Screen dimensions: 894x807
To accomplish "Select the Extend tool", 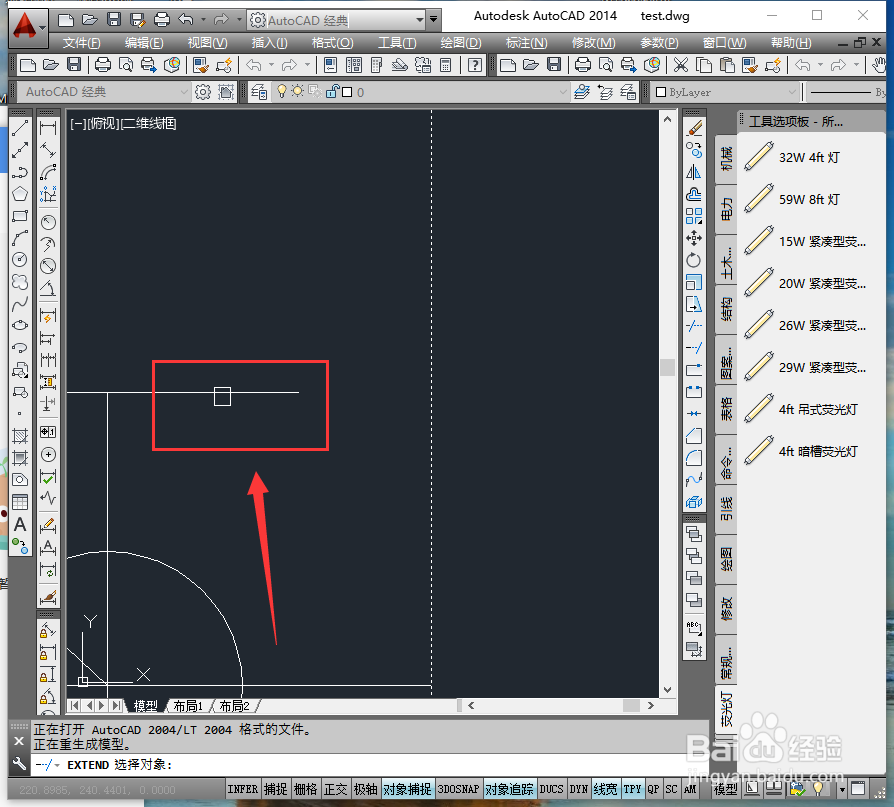I will point(694,348).
